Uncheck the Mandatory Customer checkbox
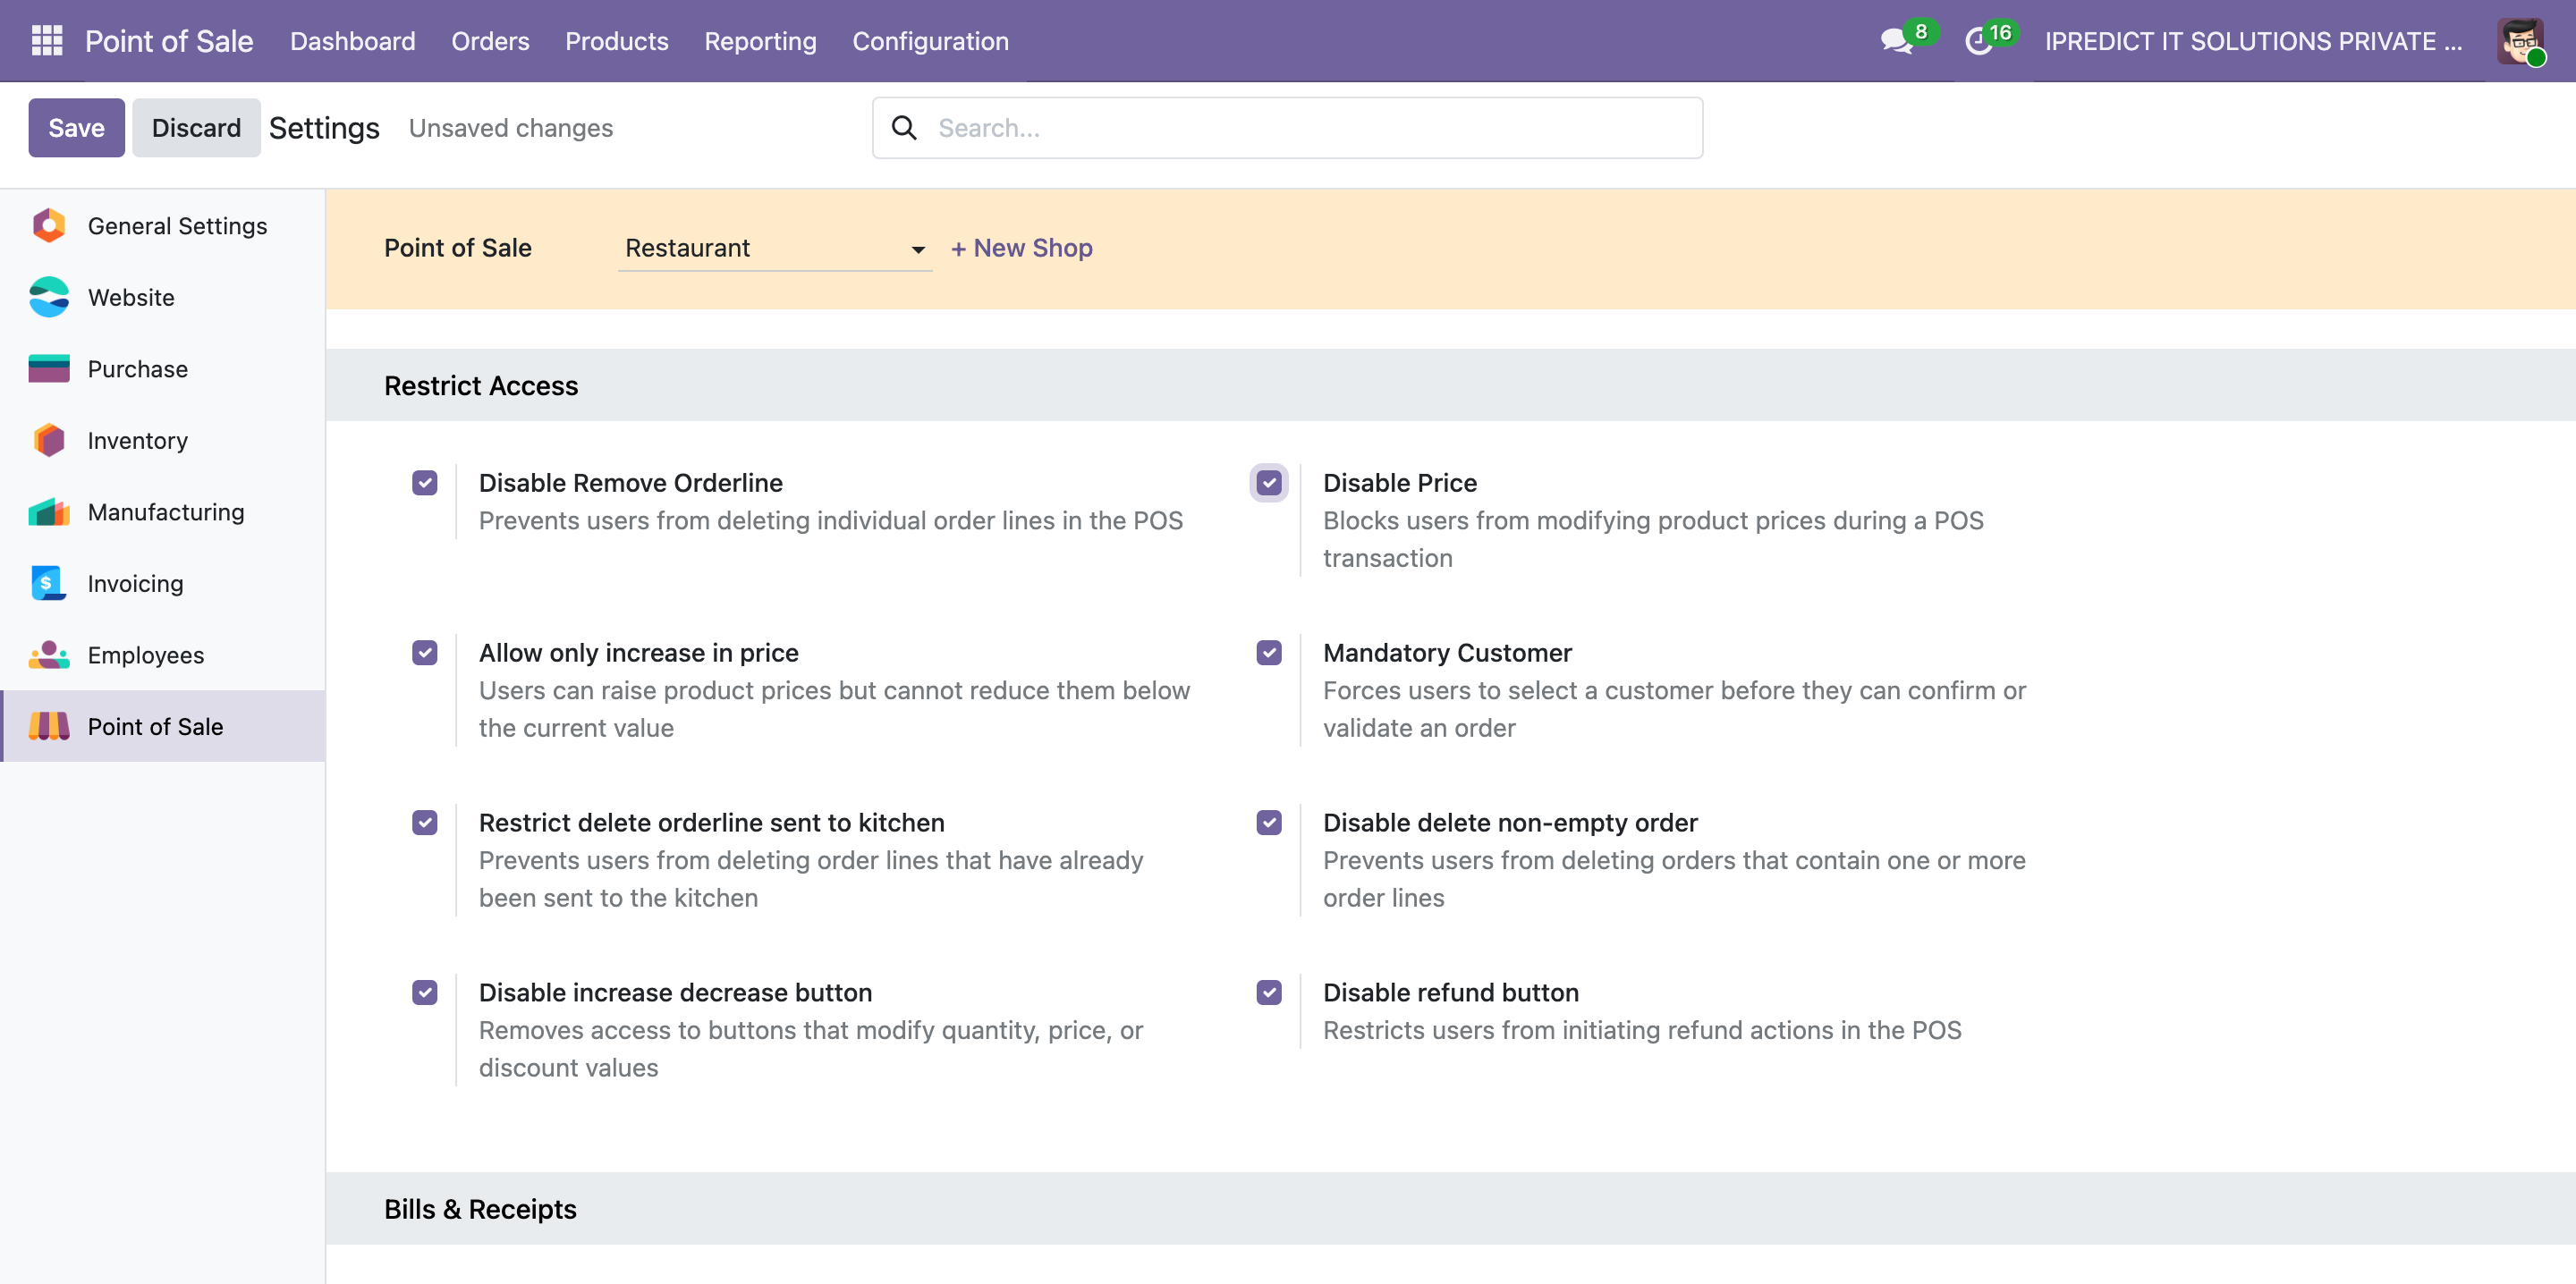 click(x=1269, y=653)
